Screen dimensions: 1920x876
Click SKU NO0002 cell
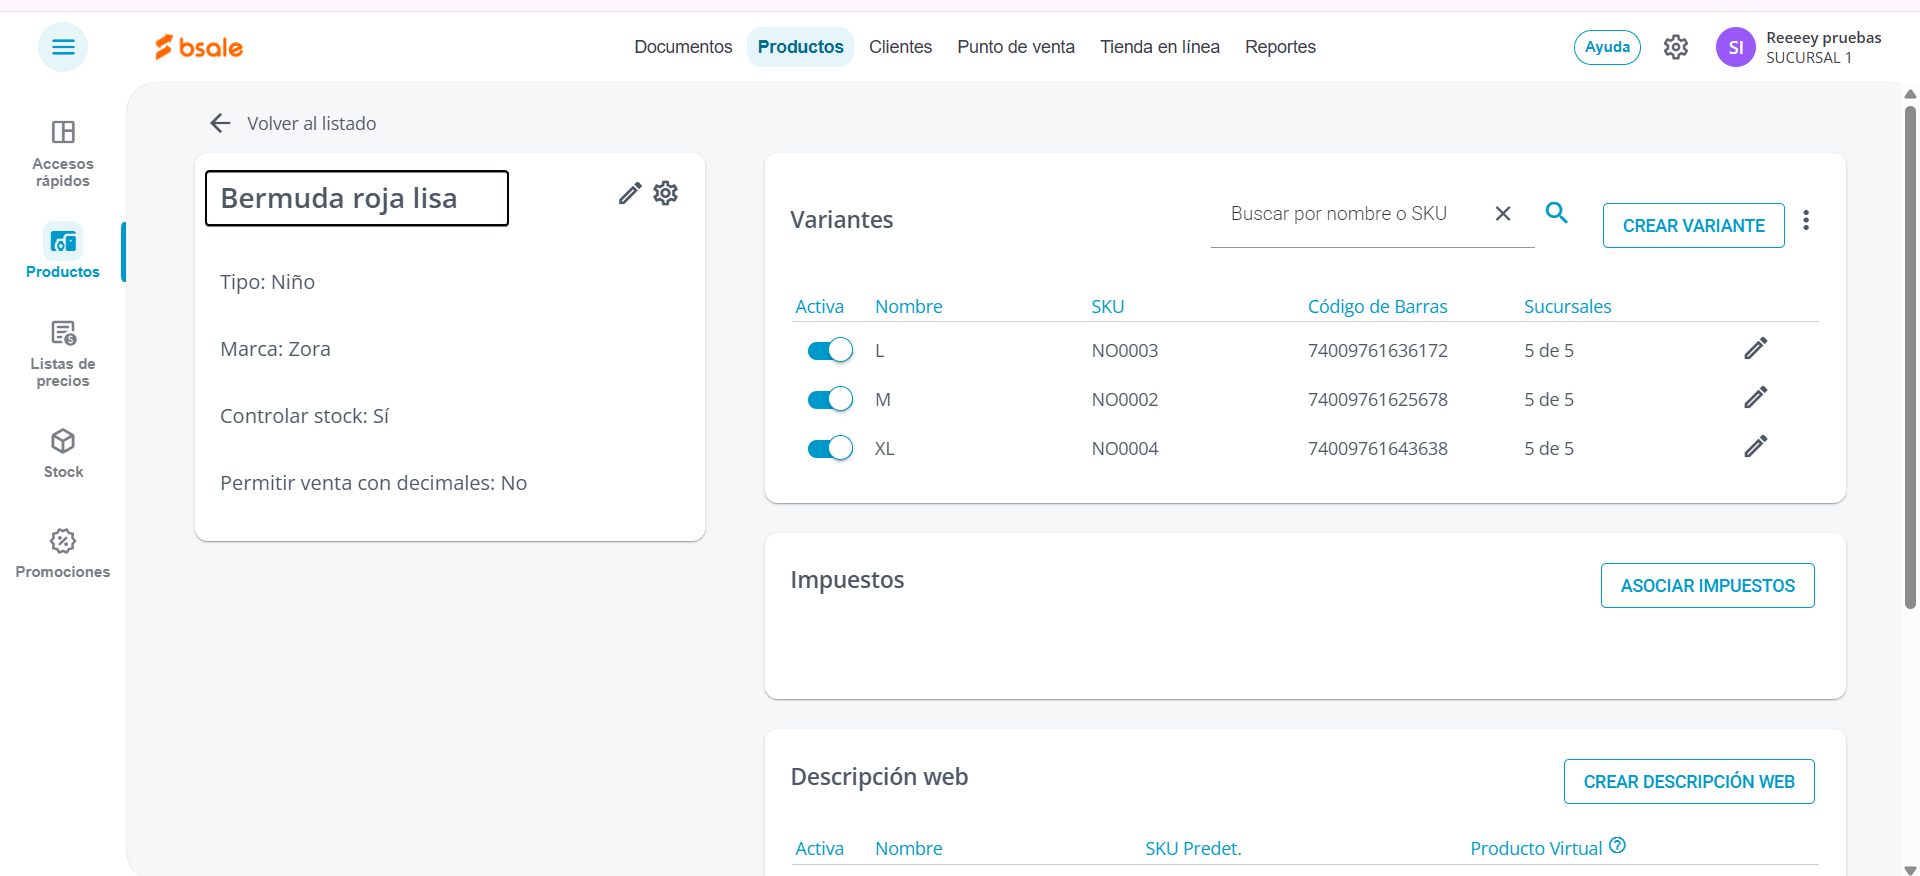pyautogui.click(x=1125, y=400)
